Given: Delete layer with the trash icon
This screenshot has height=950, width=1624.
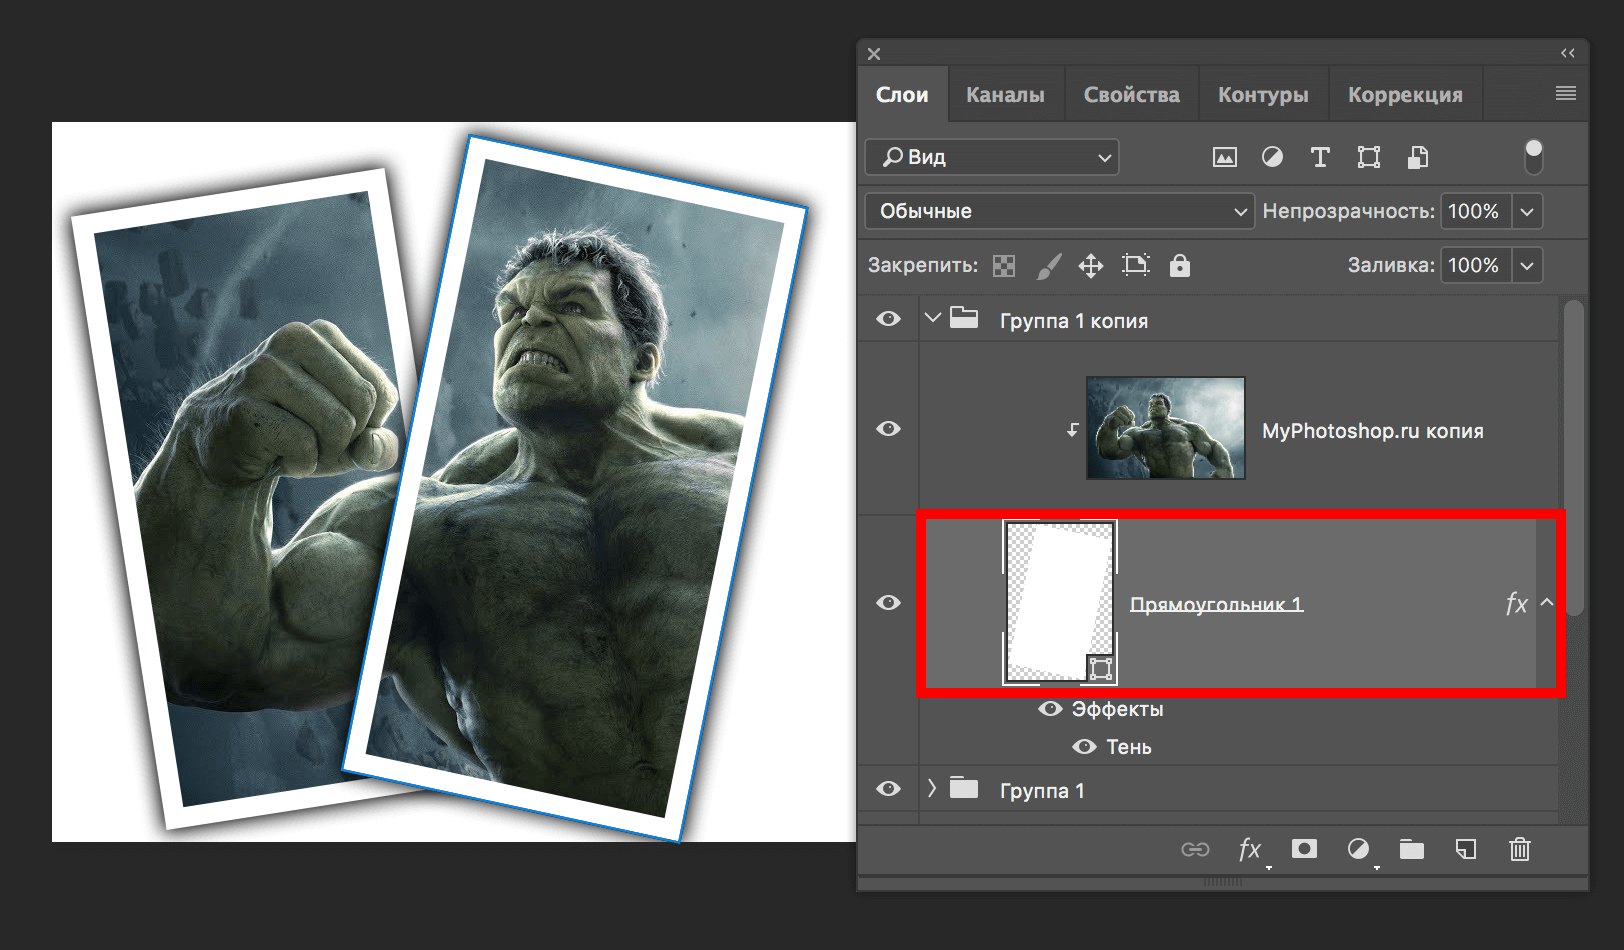Looking at the screenshot, I should tap(1520, 849).
